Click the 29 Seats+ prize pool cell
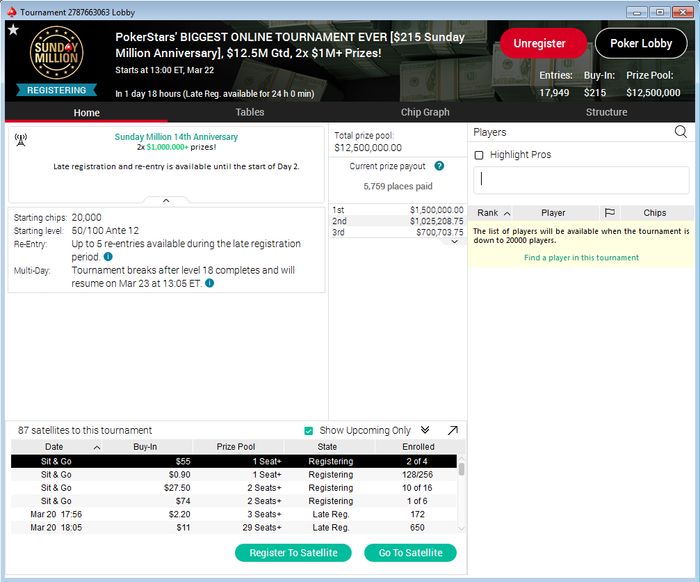Screen dimensions: 700x582 click(262, 528)
